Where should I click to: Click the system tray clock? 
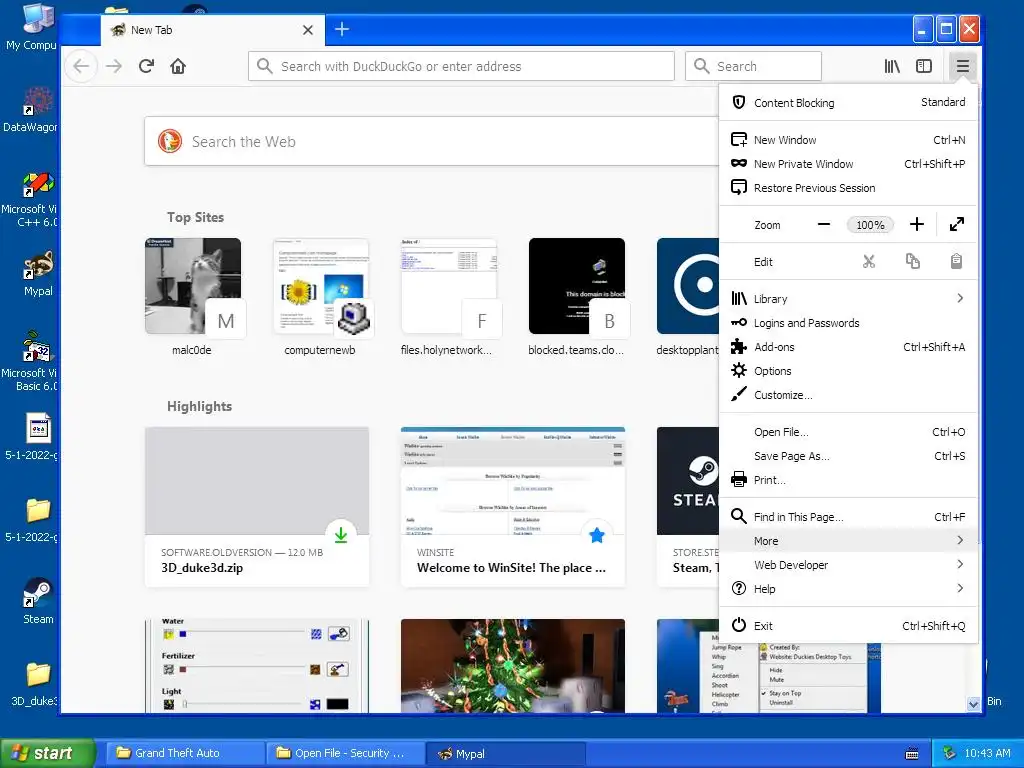click(x=987, y=753)
